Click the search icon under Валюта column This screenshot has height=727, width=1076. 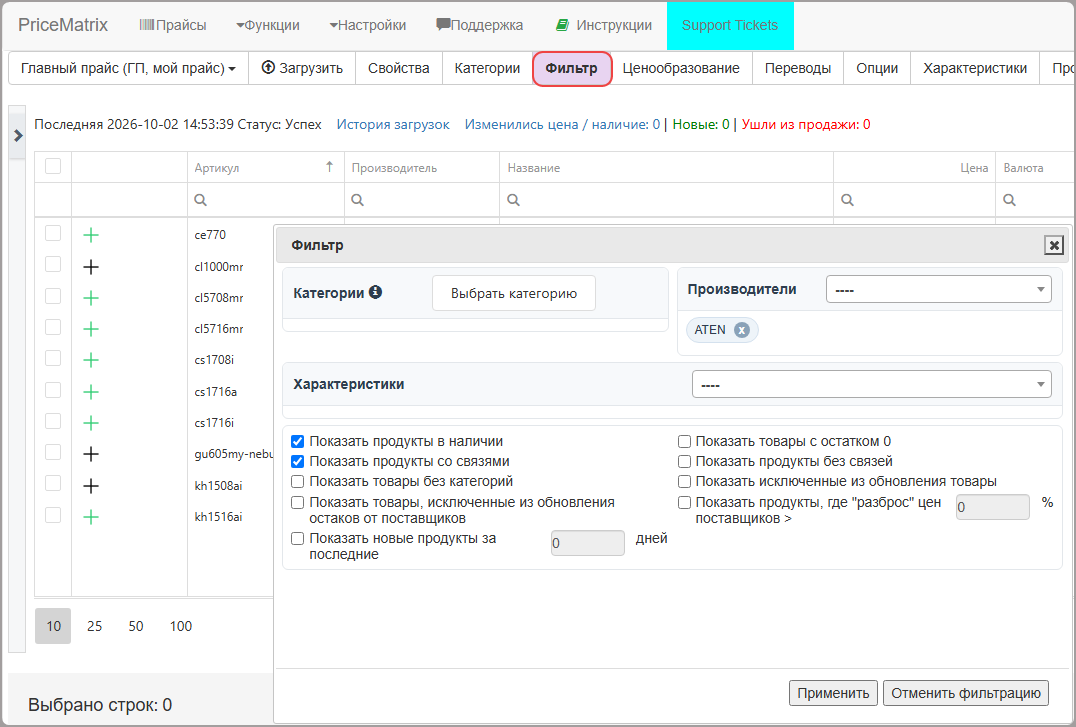click(x=1009, y=200)
